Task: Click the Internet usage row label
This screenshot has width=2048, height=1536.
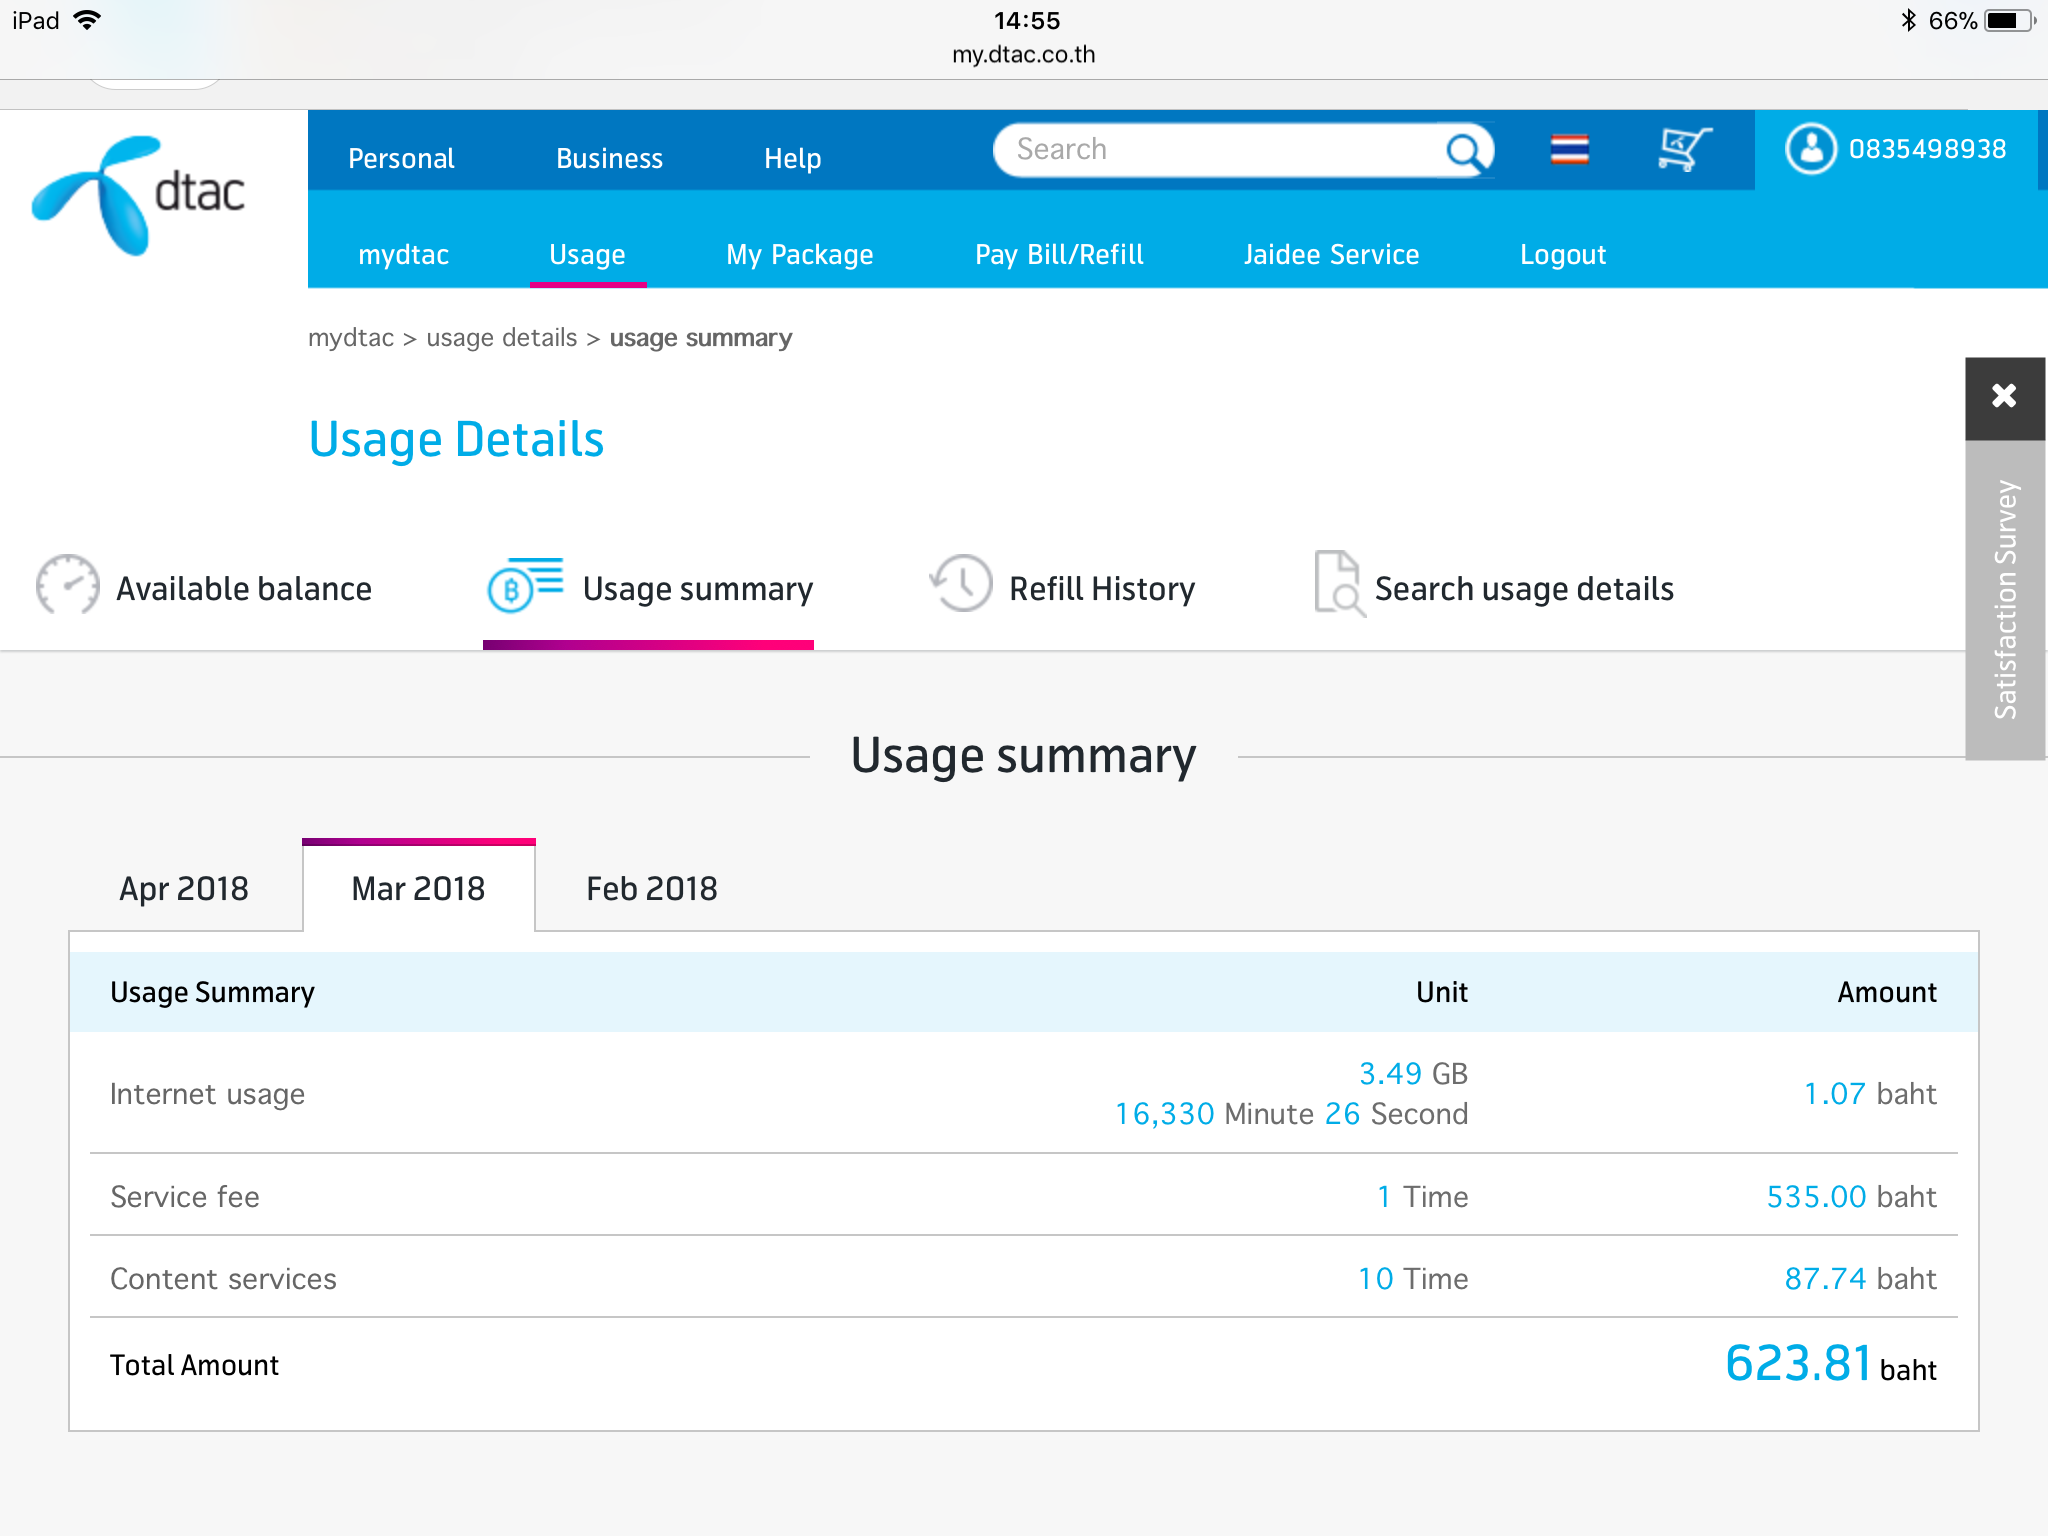Action: [208, 1094]
